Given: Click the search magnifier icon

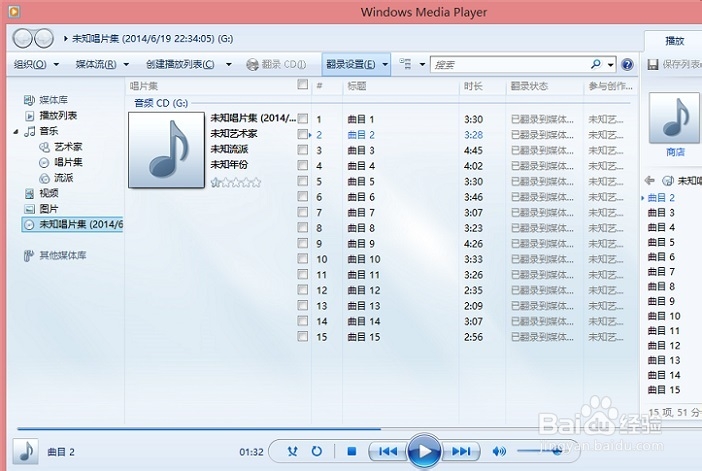Looking at the screenshot, I should [596, 64].
